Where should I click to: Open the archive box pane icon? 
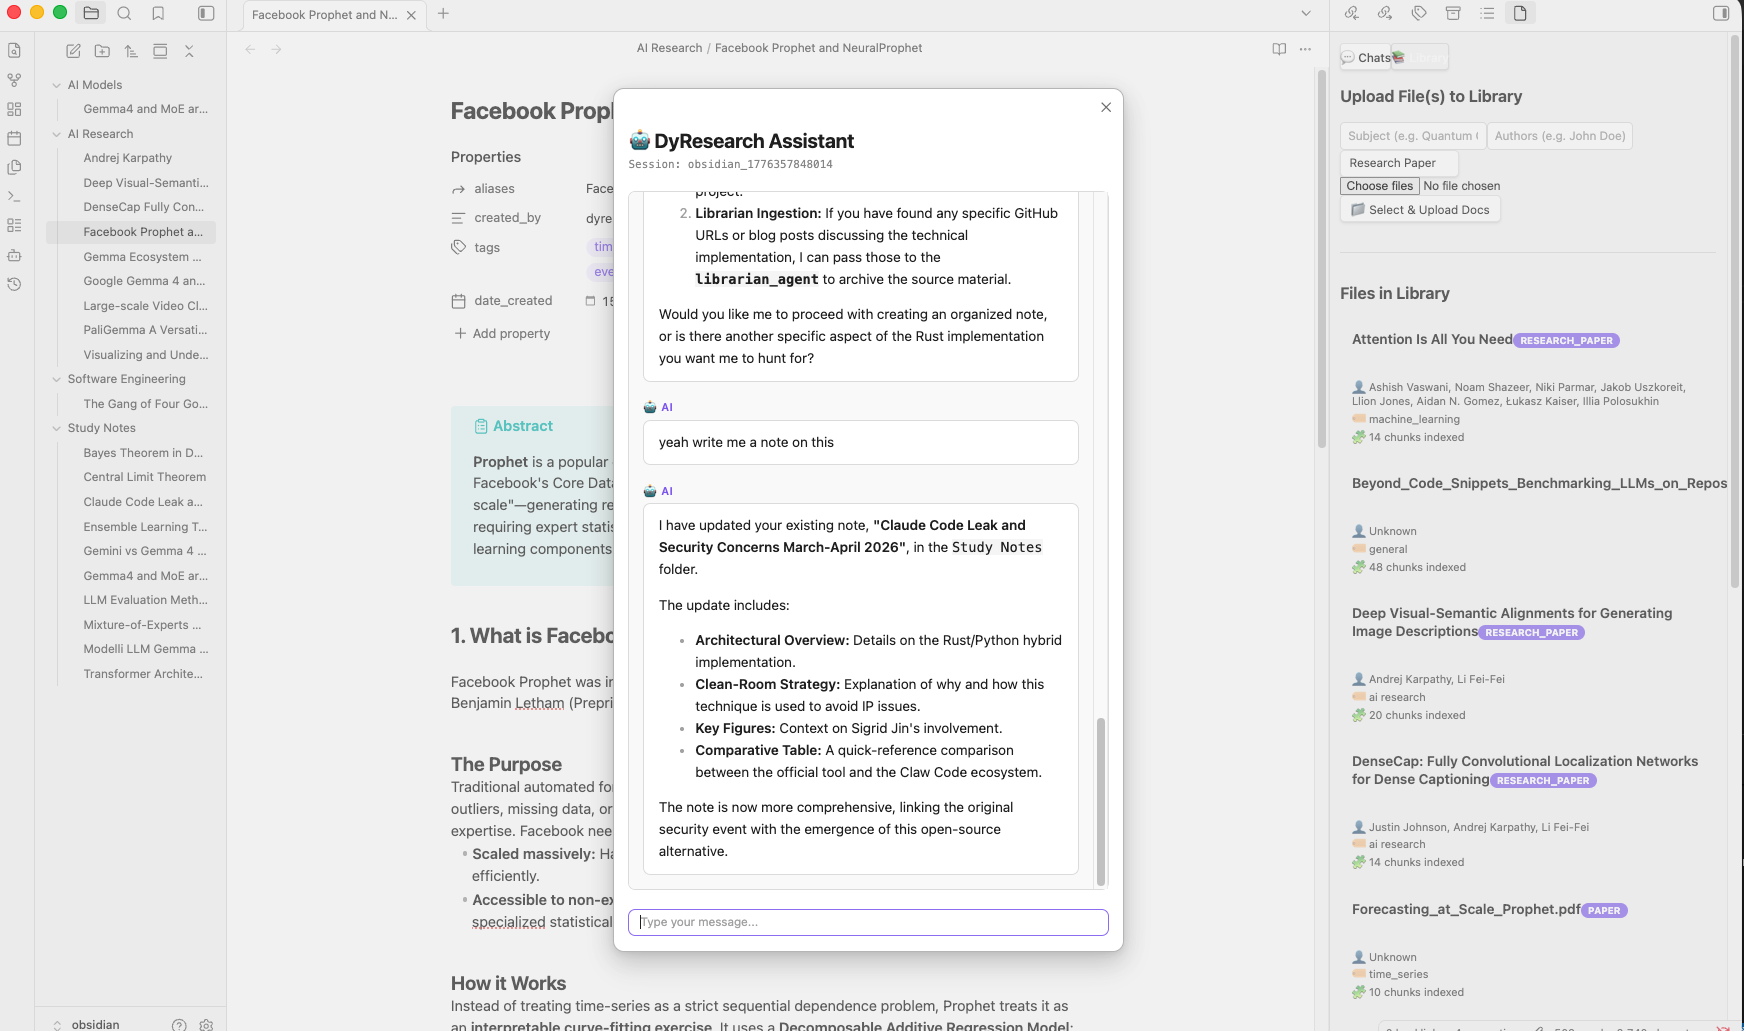point(1453,13)
